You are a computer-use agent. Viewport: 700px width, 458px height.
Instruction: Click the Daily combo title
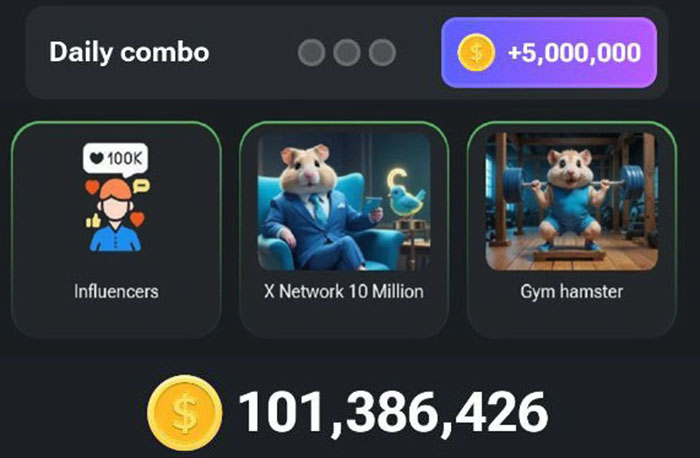(x=129, y=53)
